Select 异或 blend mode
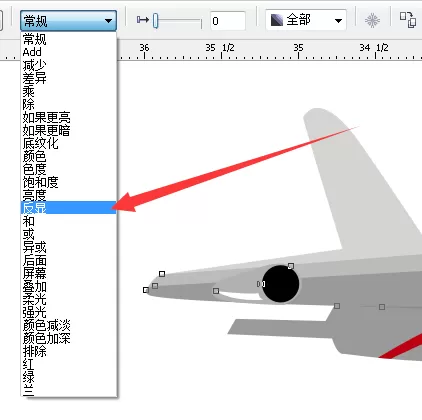The image size is (422, 420). point(69,247)
